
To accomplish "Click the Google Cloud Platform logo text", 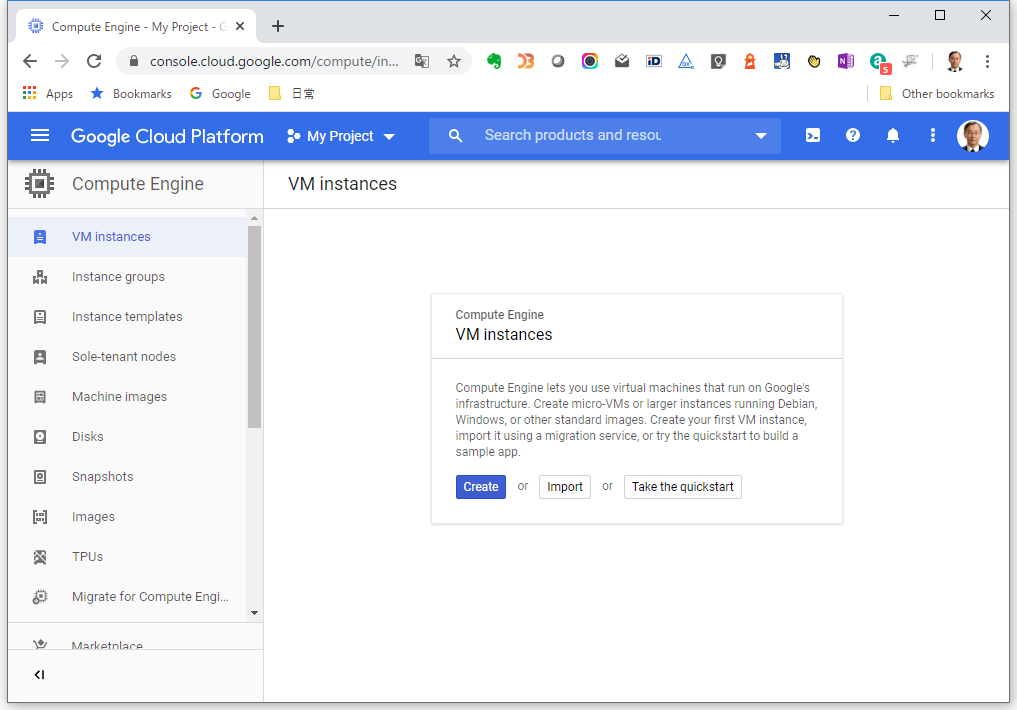I will 167,136.
